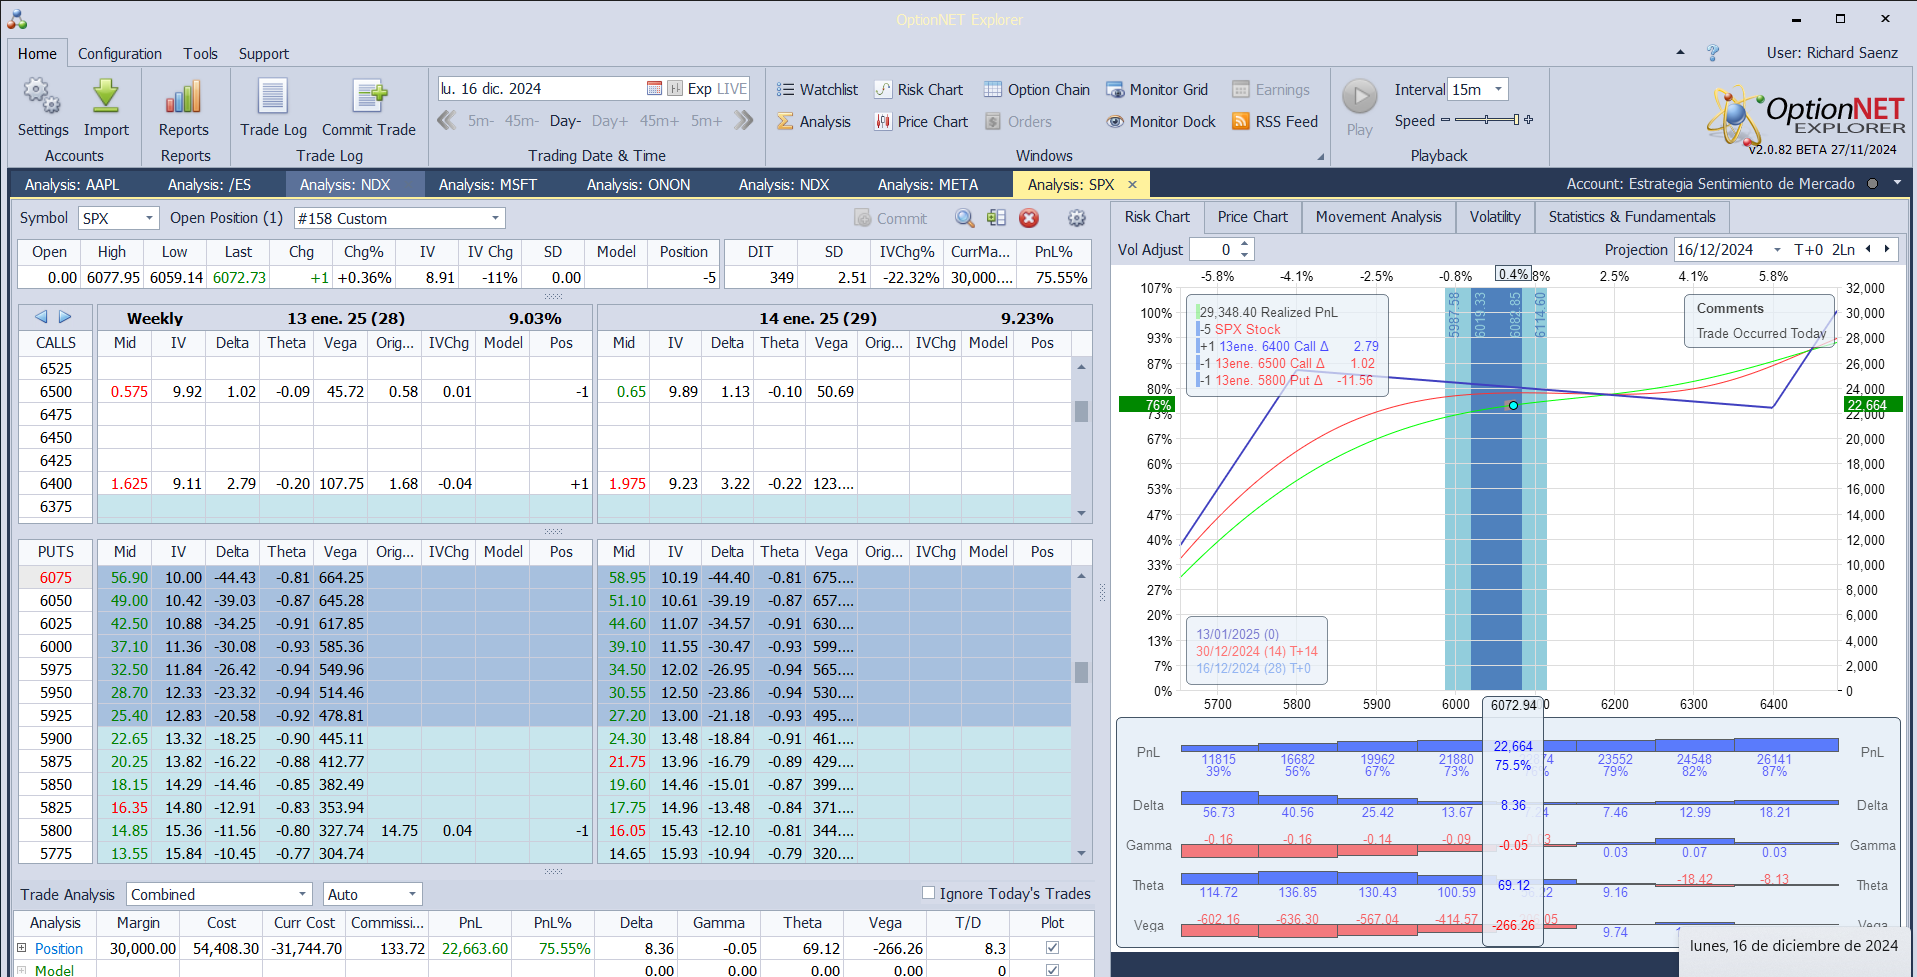Click the Play playback button
1917x977 pixels.
[1359, 97]
